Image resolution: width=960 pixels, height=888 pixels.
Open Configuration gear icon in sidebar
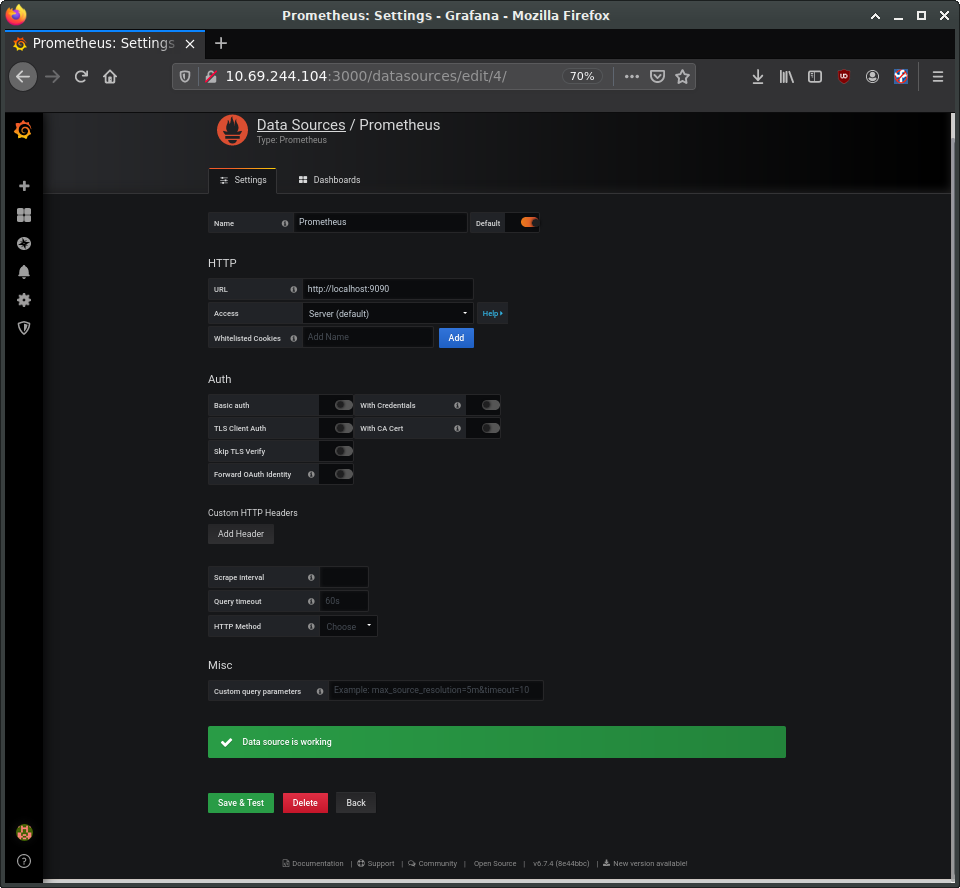(x=24, y=300)
